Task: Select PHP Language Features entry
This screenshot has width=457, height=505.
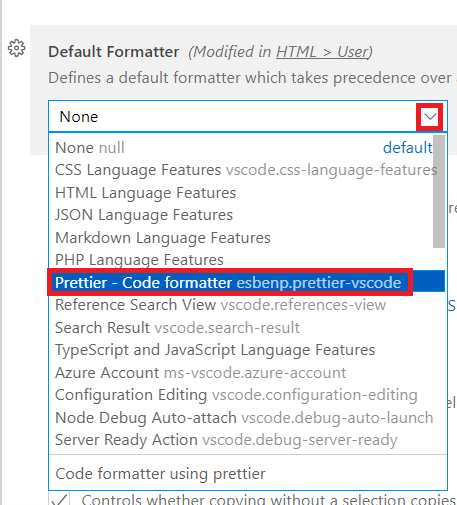Action: (x=244, y=260)
